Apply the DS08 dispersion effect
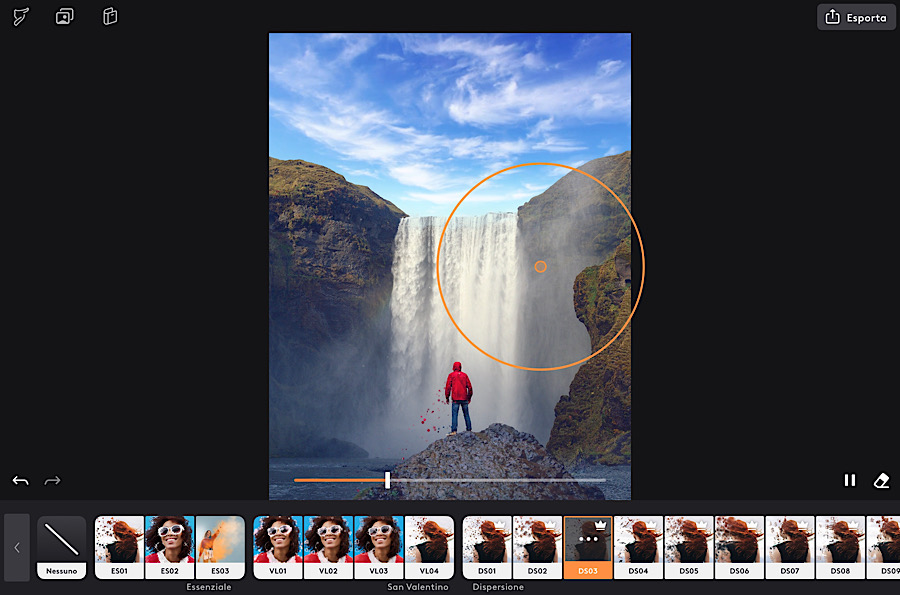900x595 pixels. tap(841, 547)
